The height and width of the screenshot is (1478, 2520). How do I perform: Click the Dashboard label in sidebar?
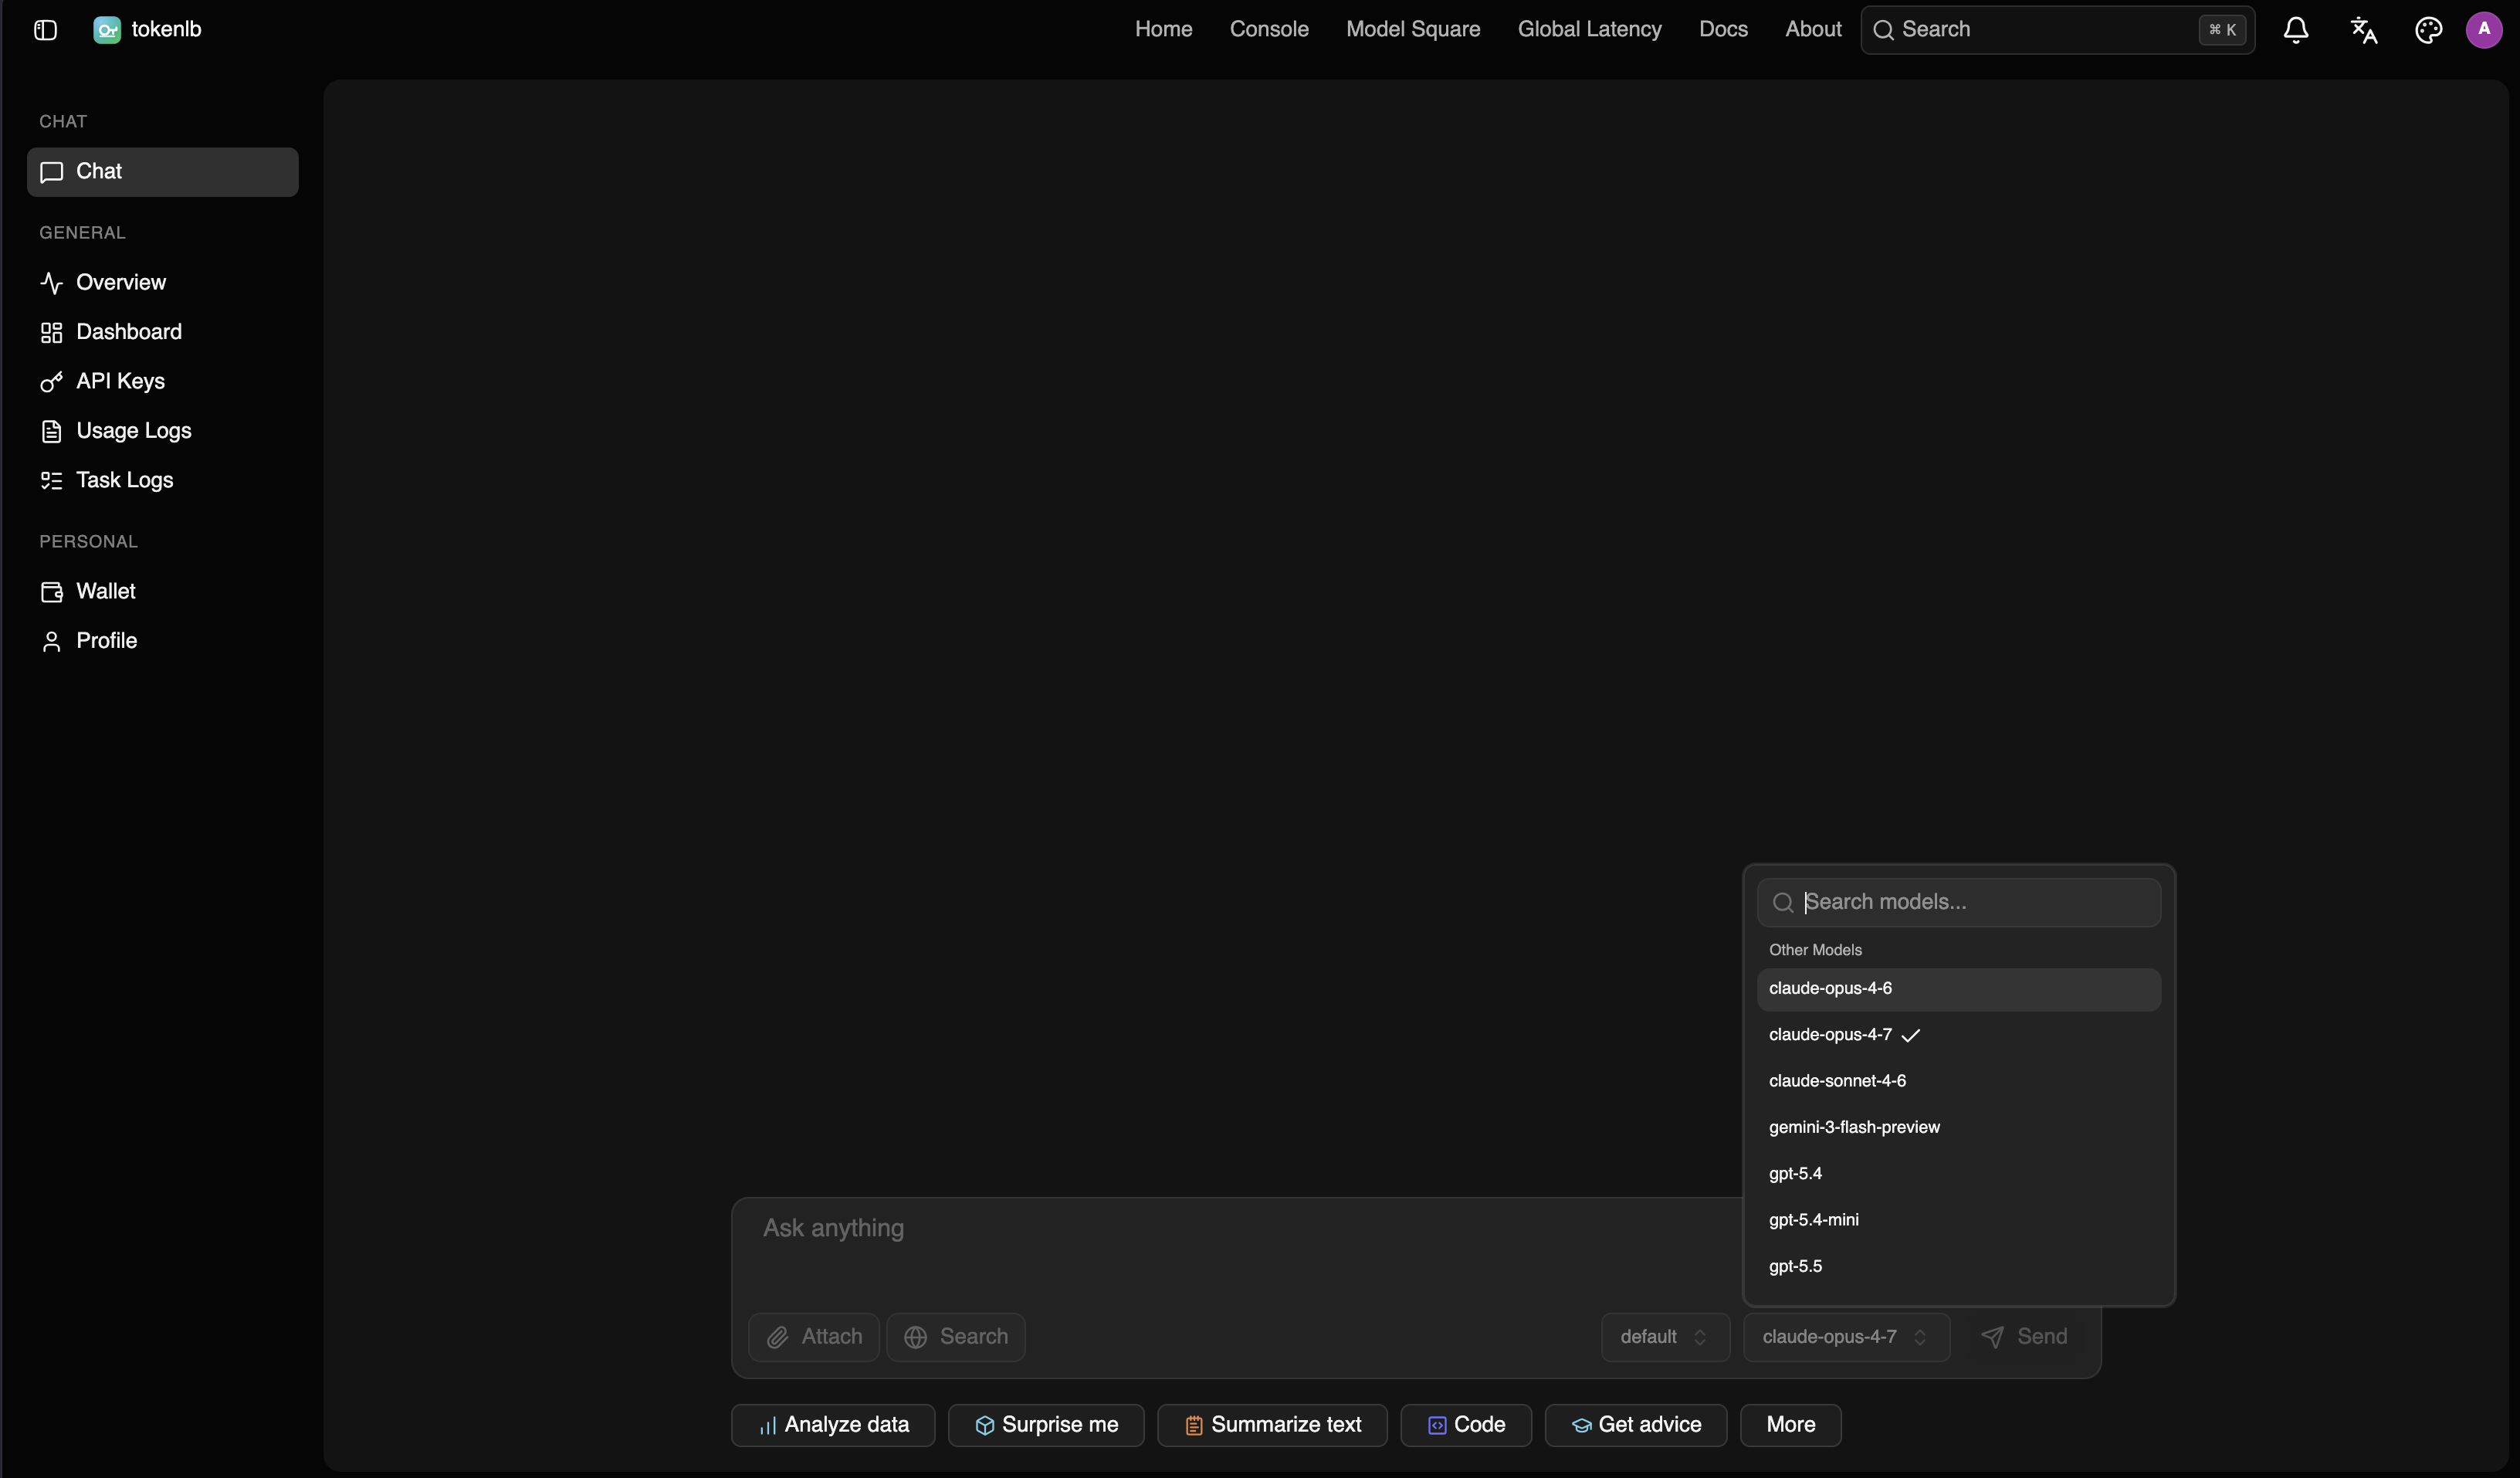pyautogui.click(x=129, y=332)
